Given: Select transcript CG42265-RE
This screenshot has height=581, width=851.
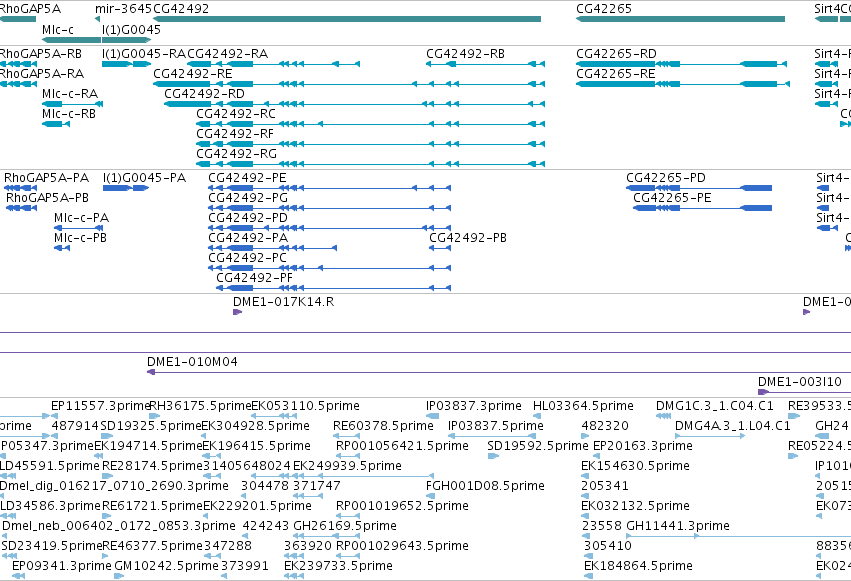Looking at the screenshot, I should [x=683, y=84].
